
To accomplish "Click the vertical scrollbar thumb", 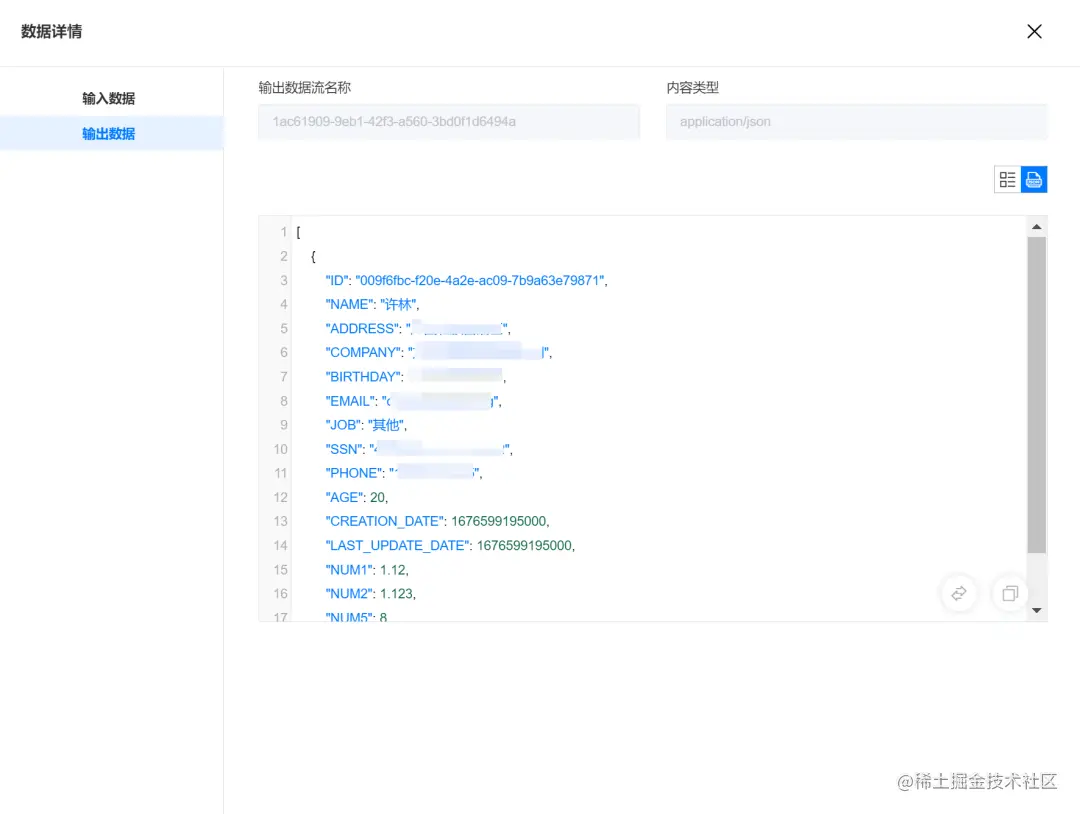I will pyautogui.click(x=1037, y=395).
